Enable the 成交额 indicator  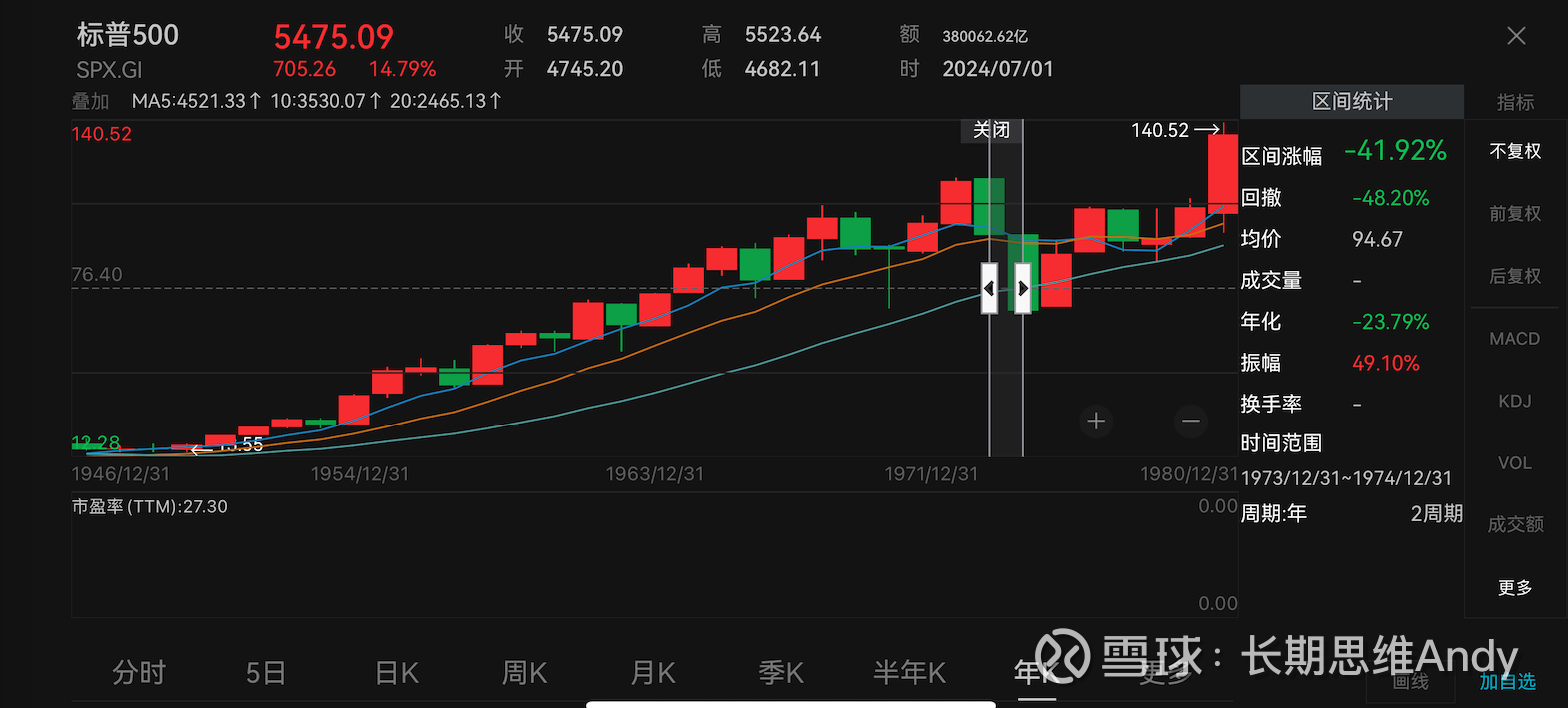pos(1515,525)
